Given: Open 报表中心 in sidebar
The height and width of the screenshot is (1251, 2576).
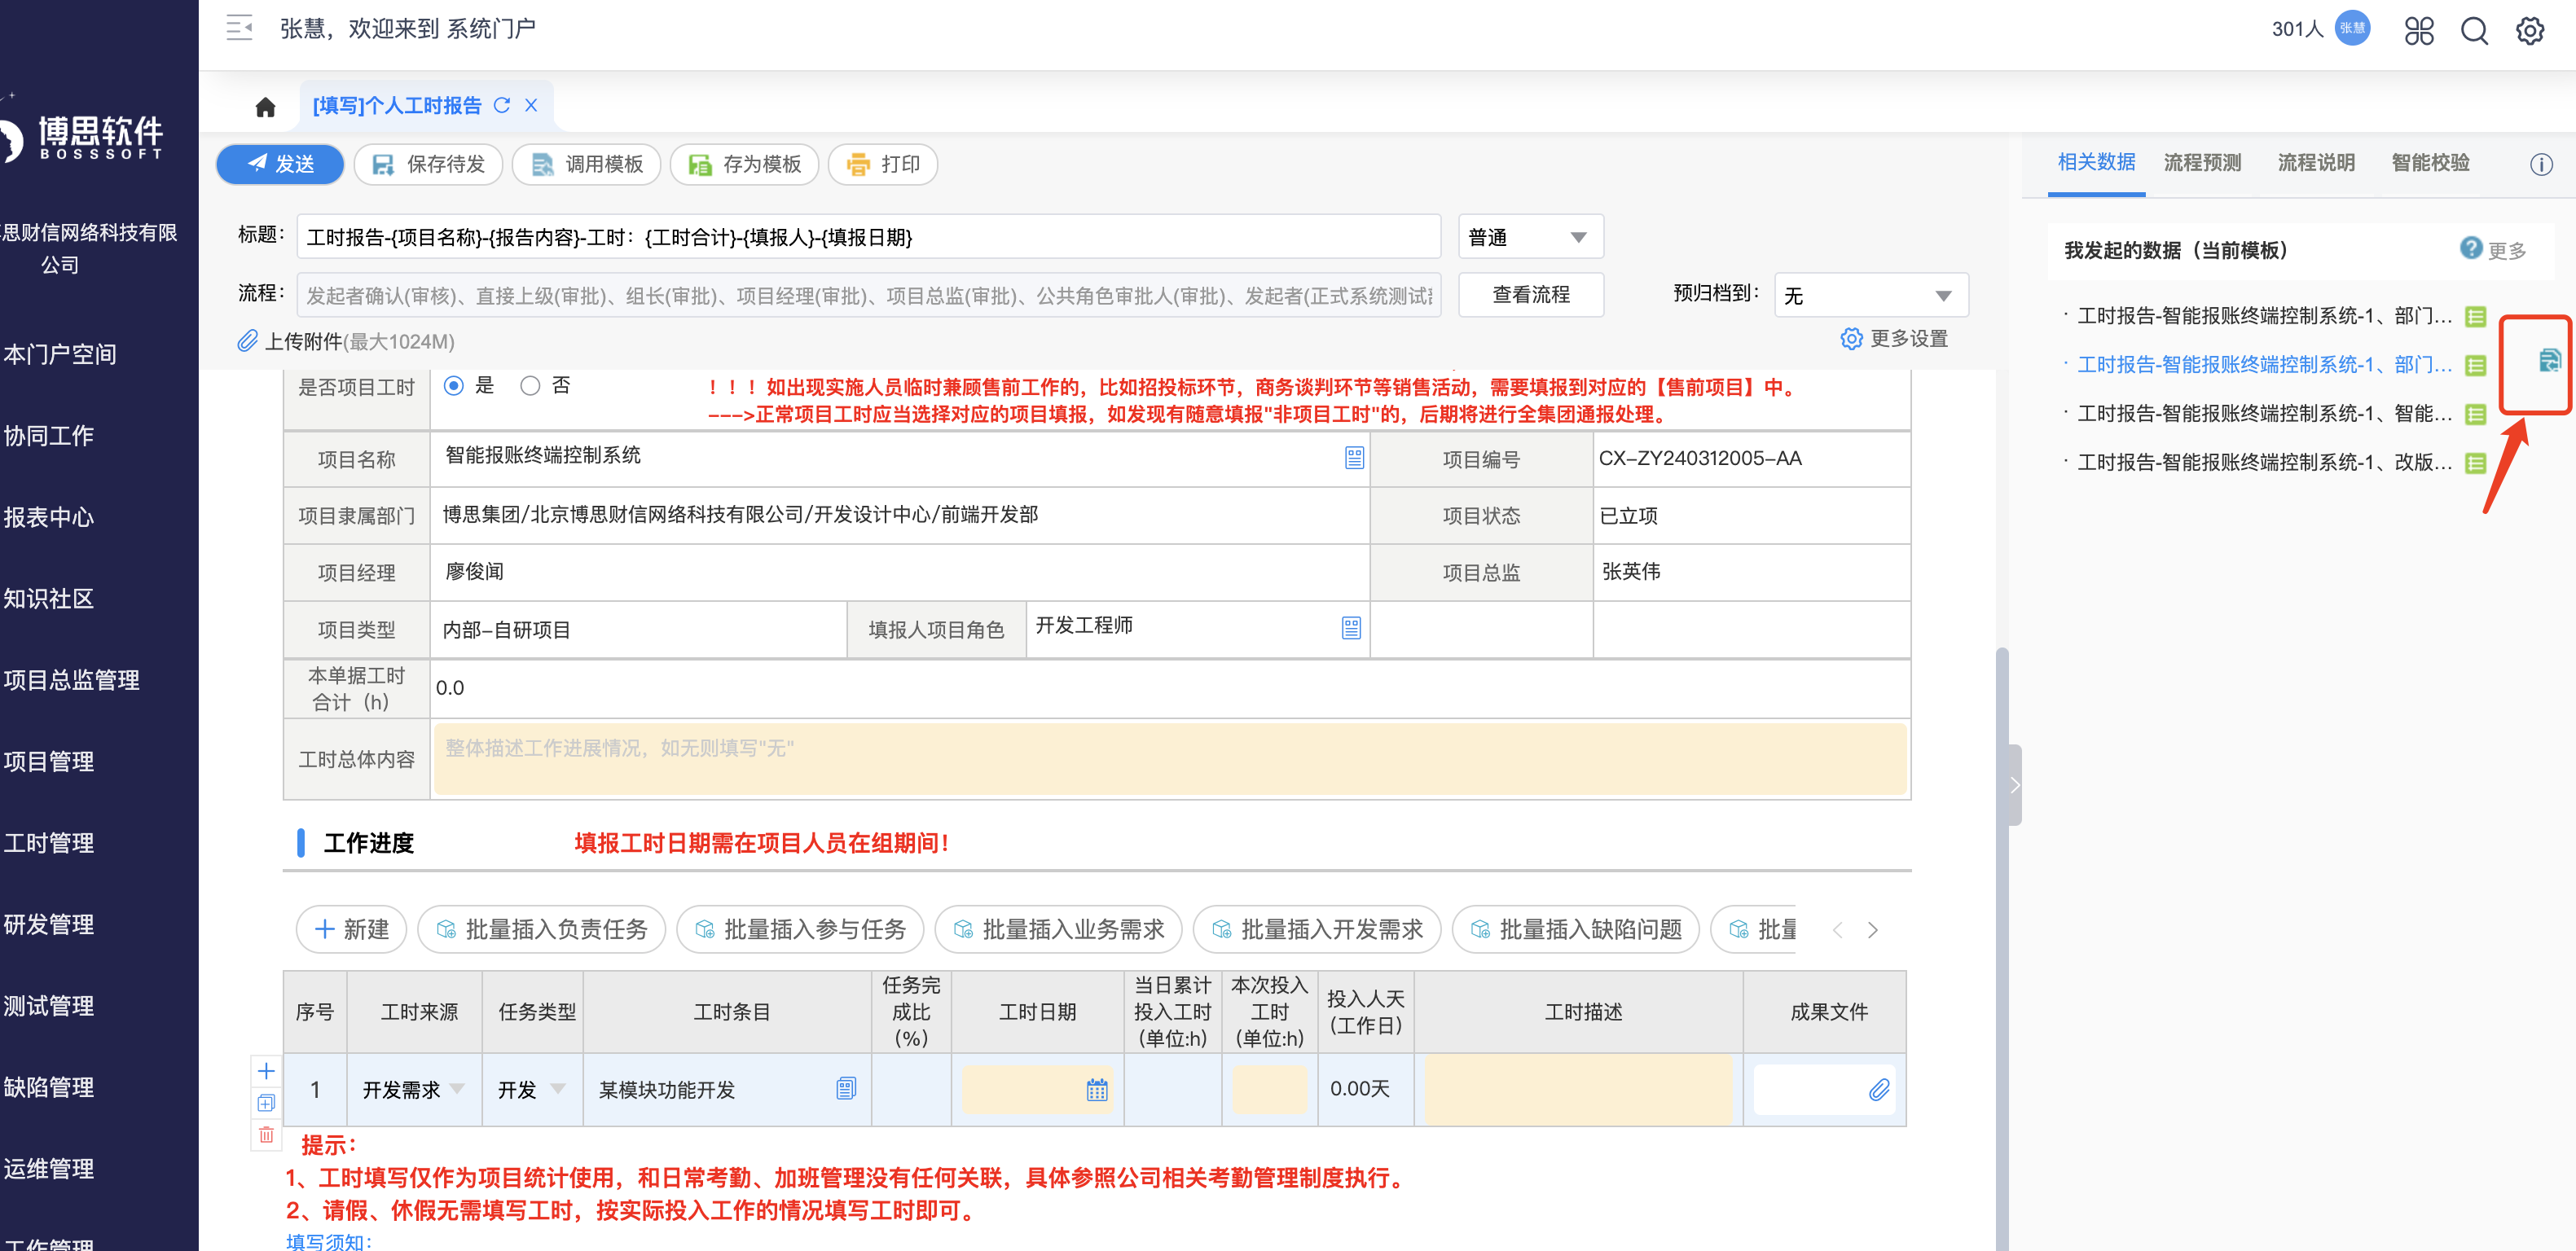Looking at the screenshot, I should point(49,517).
